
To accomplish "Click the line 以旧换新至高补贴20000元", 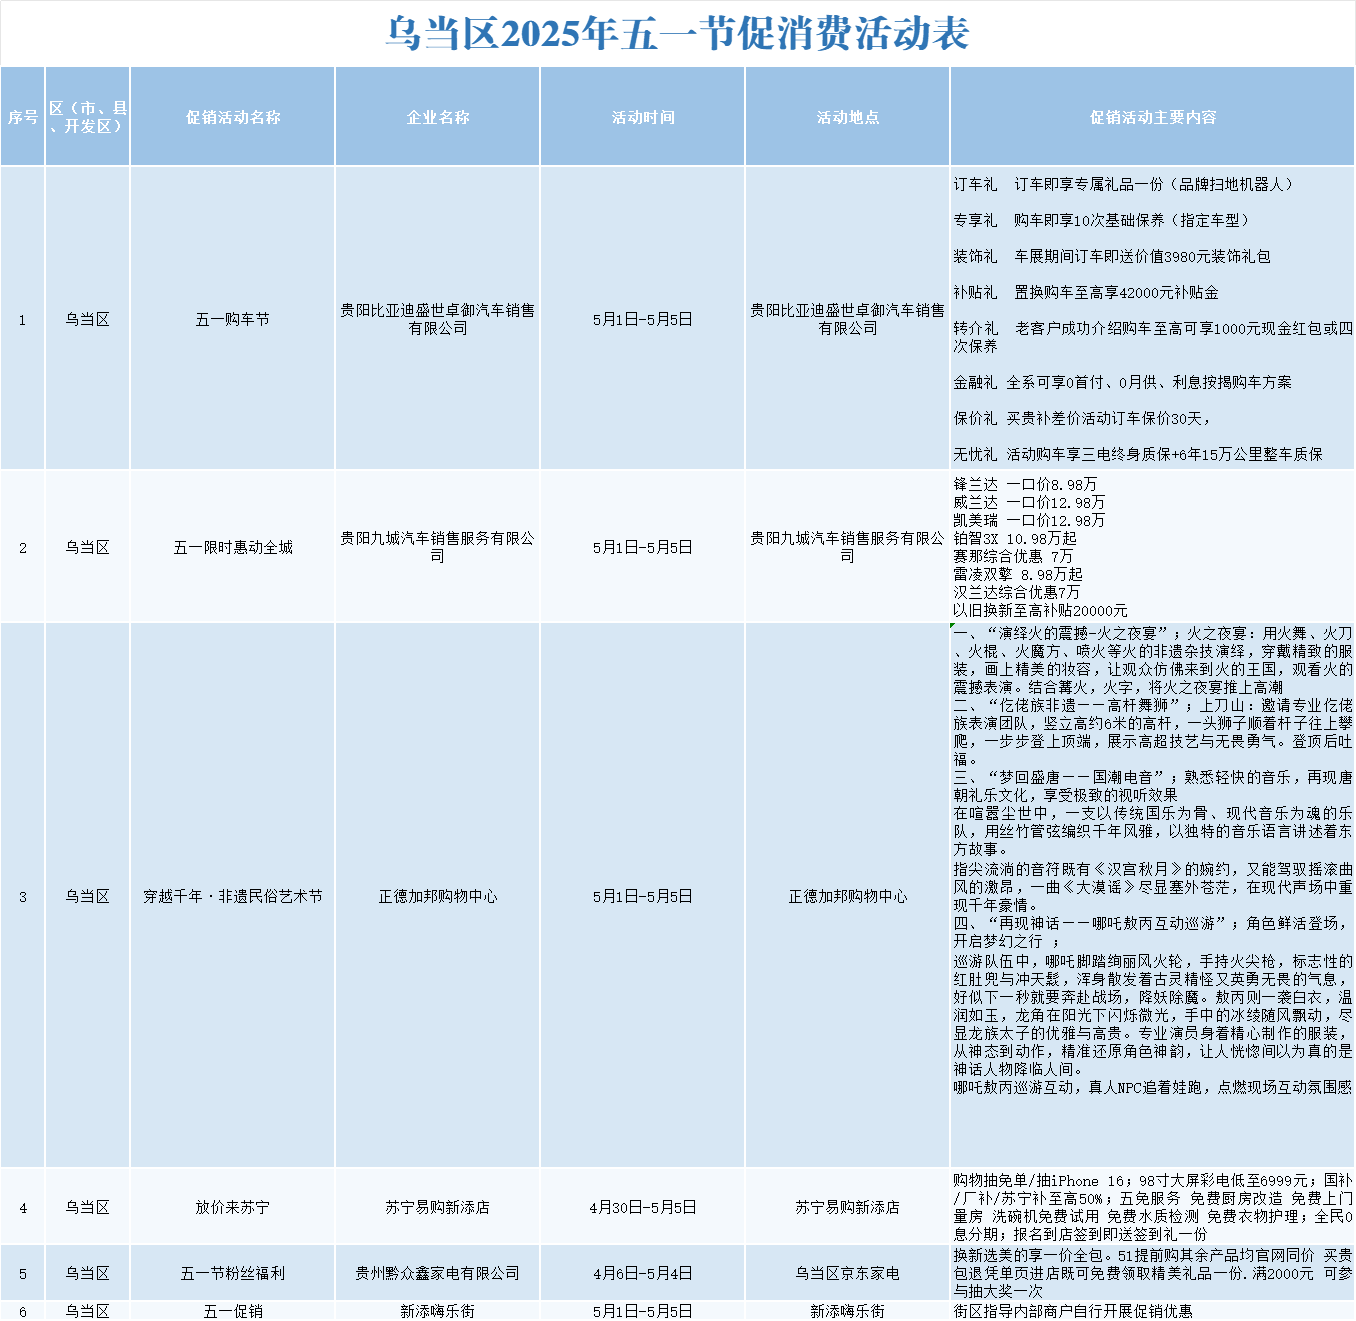I will point(1040,610).
